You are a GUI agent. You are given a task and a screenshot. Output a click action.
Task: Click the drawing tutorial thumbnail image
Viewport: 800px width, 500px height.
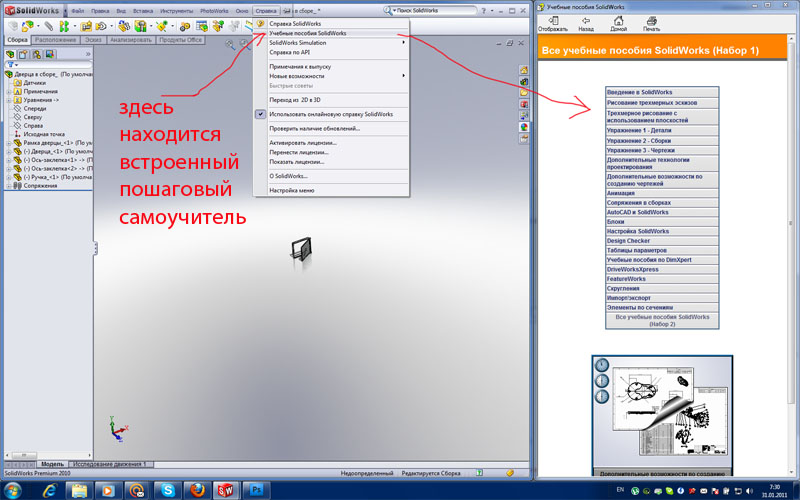click(658, 410)
